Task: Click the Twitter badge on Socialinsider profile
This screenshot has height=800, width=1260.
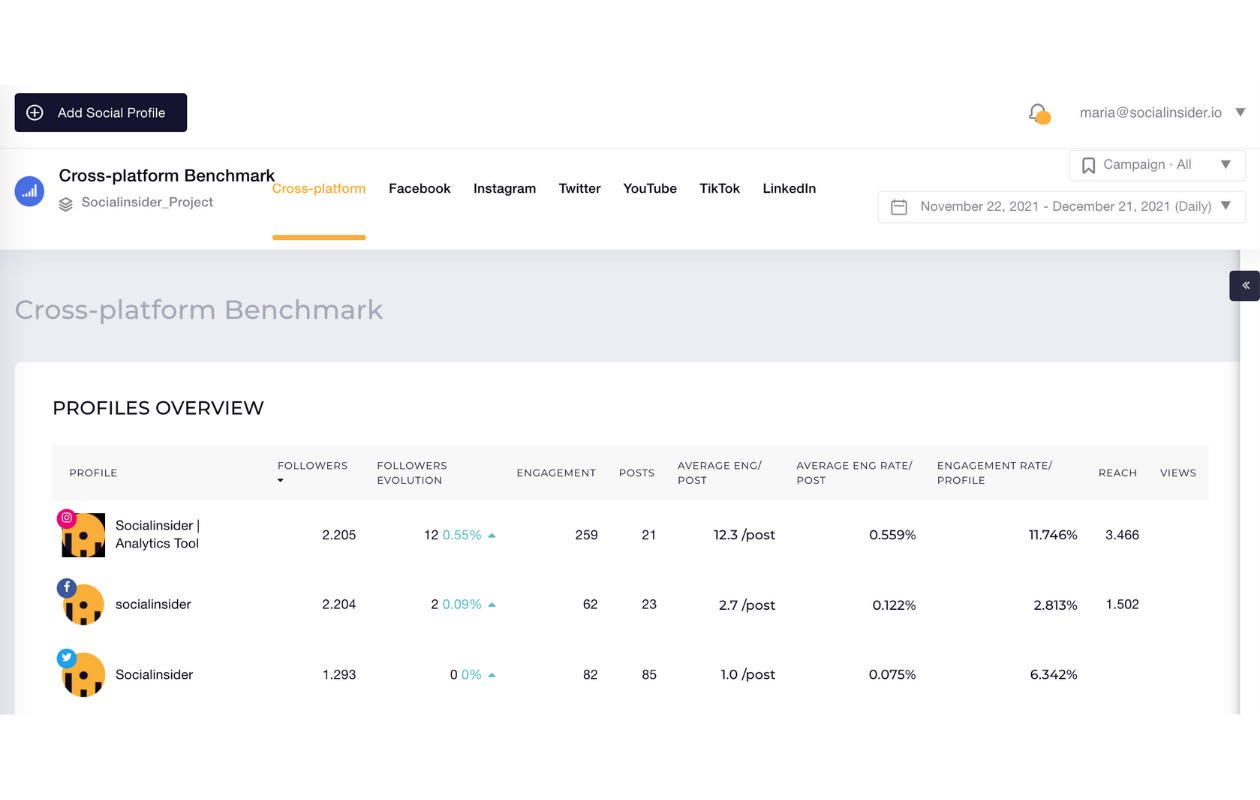Action: tap(67, 657)
